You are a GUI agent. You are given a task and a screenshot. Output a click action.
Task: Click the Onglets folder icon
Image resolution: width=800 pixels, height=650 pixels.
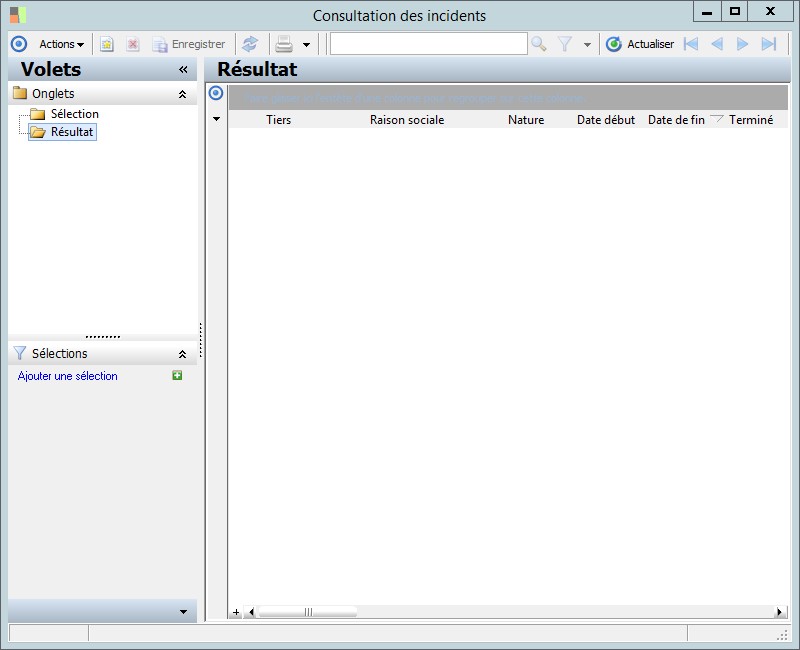pos(20,93)
